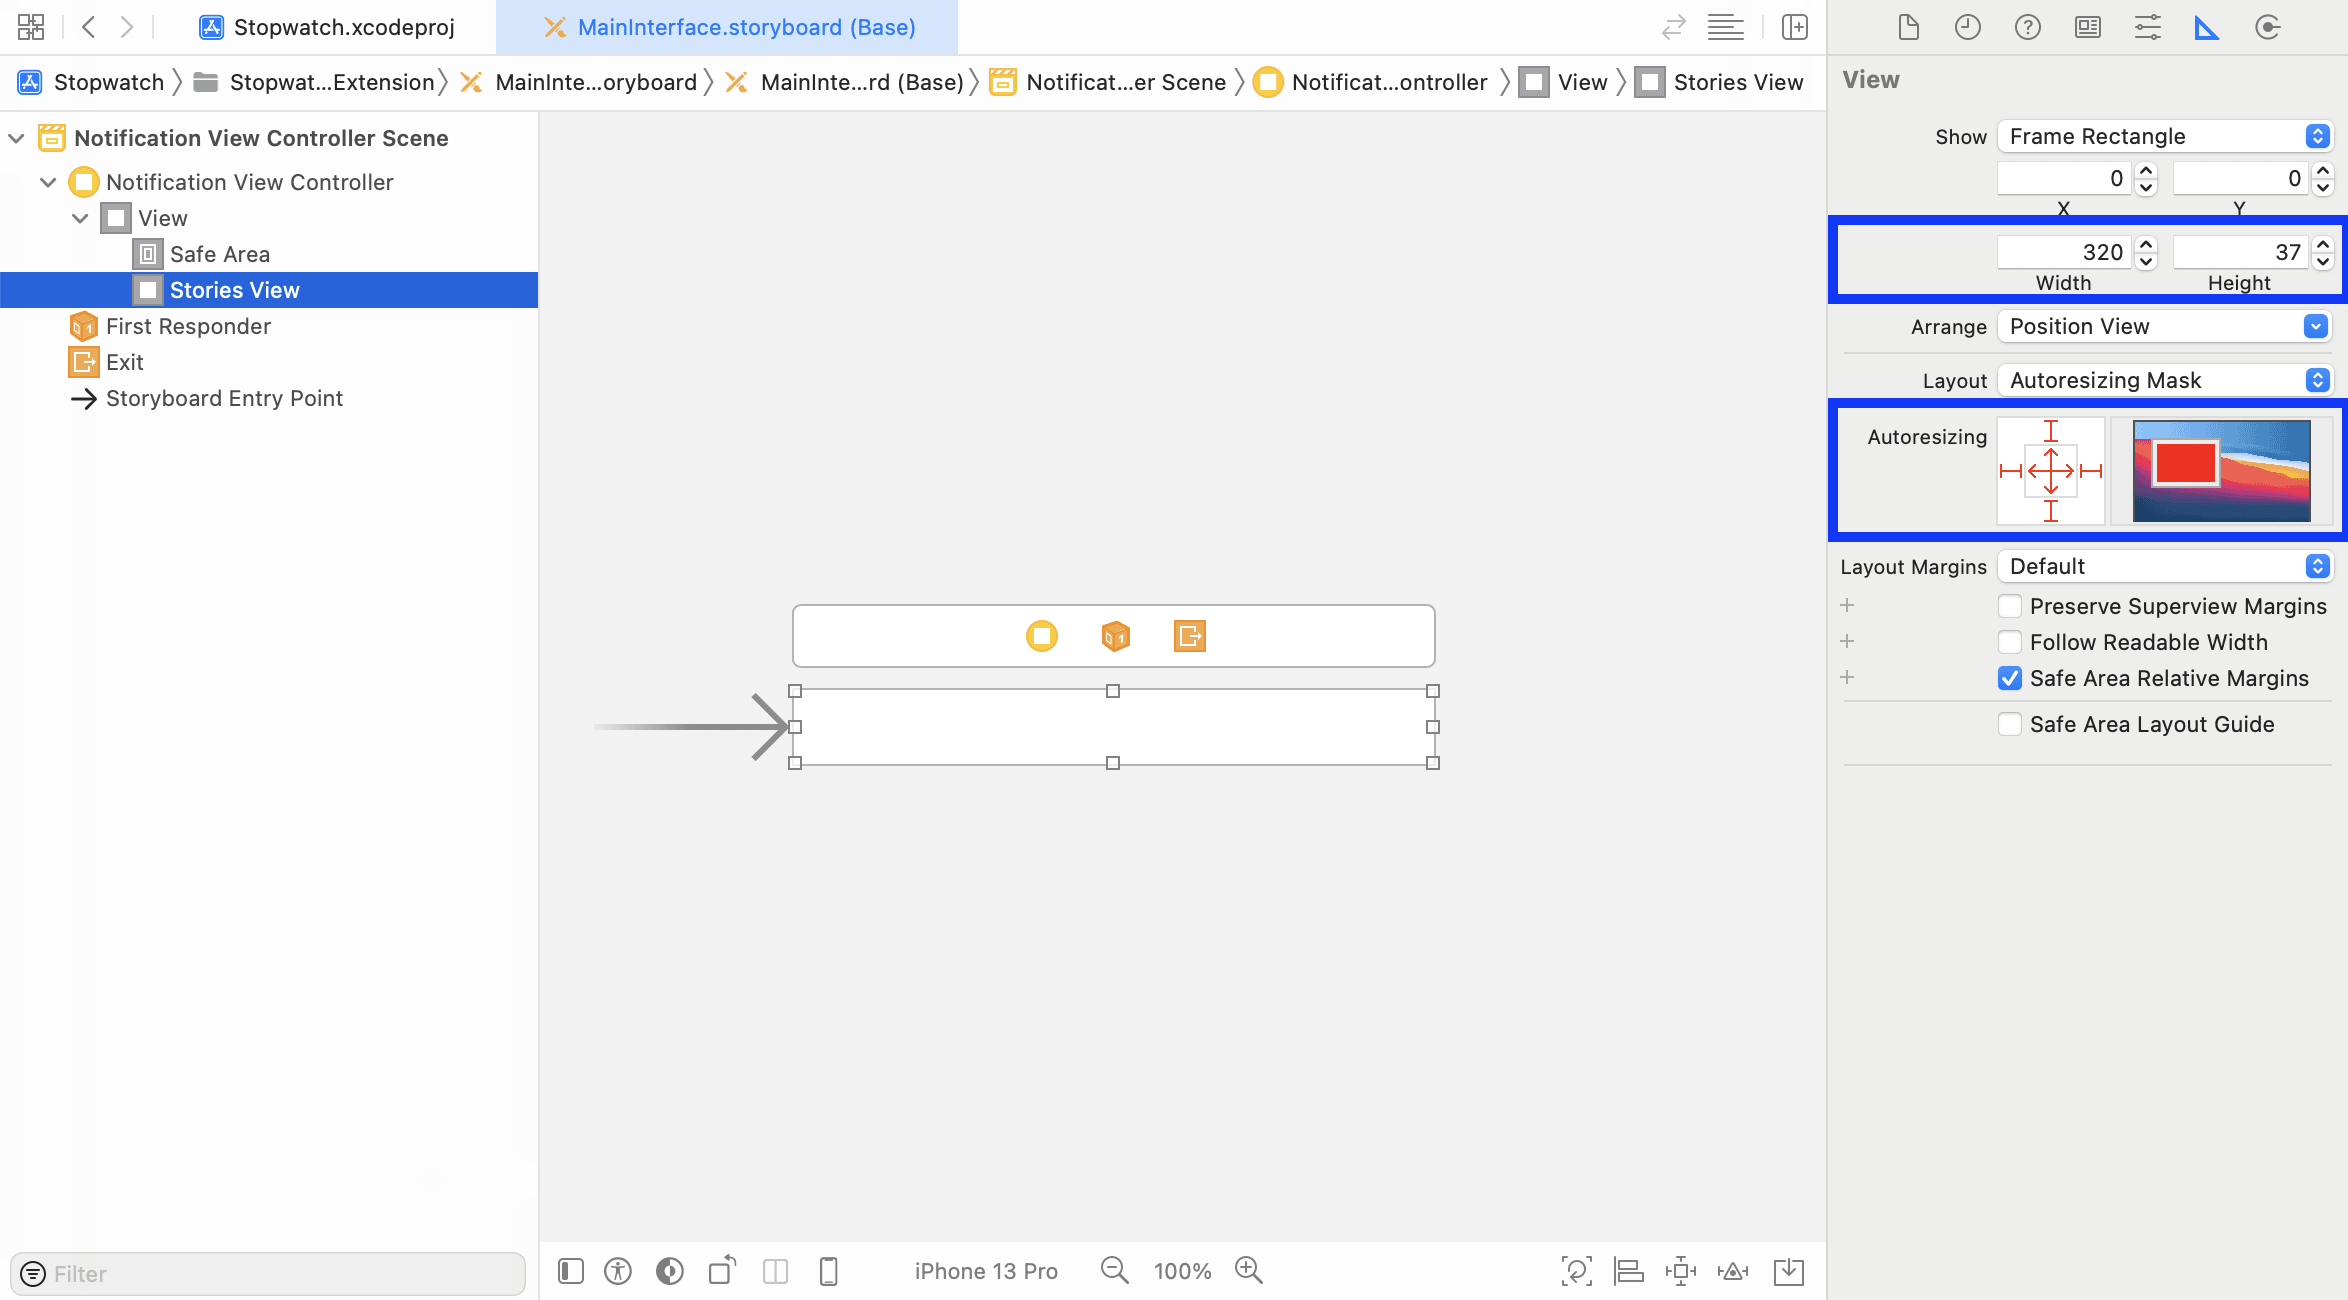
Task: Enable Follow Readable Width checkbox
Action: coord(2009,642)
